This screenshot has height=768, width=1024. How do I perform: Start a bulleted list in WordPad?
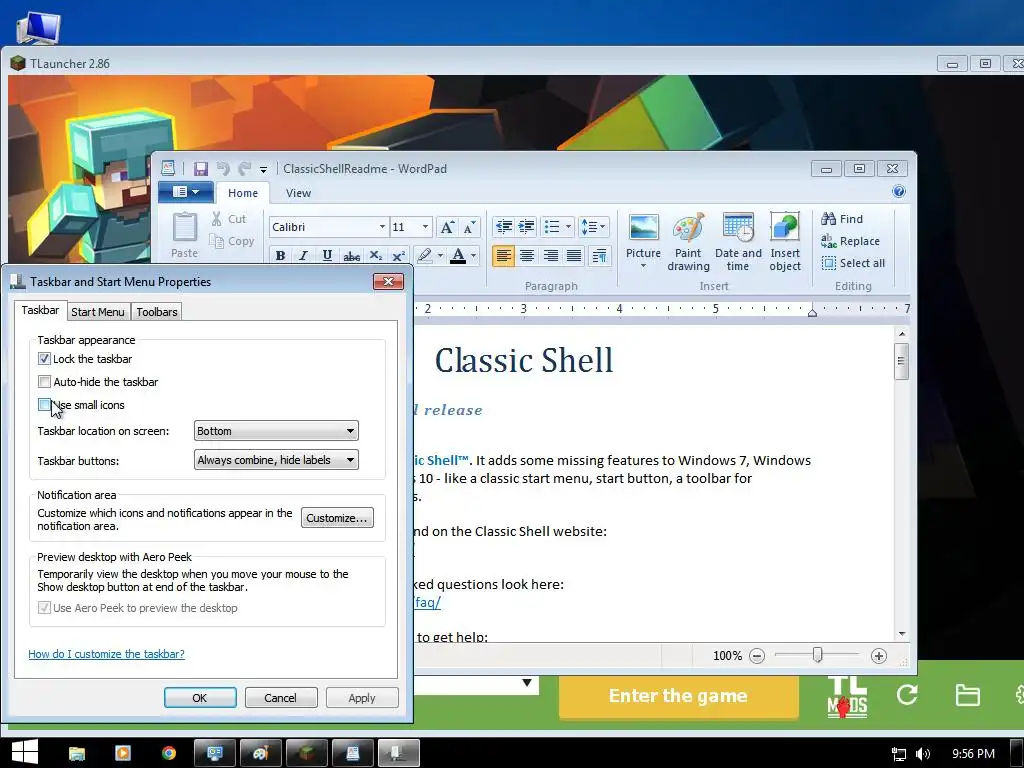[552, 227]
